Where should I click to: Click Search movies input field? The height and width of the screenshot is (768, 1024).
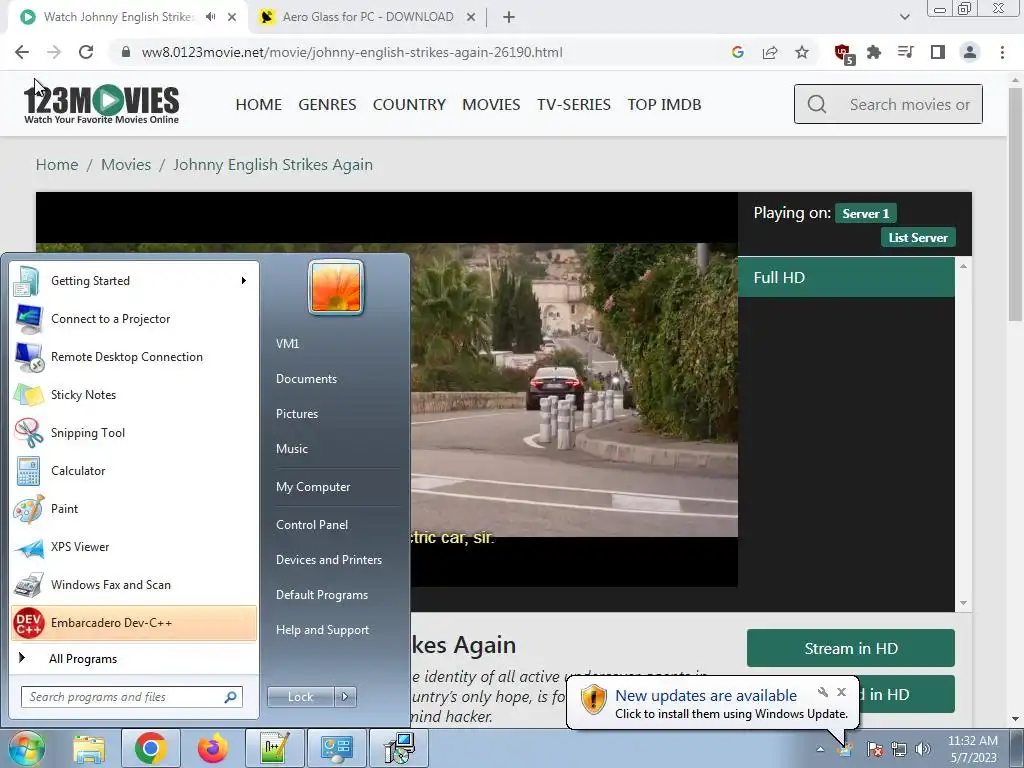[888, 104]
